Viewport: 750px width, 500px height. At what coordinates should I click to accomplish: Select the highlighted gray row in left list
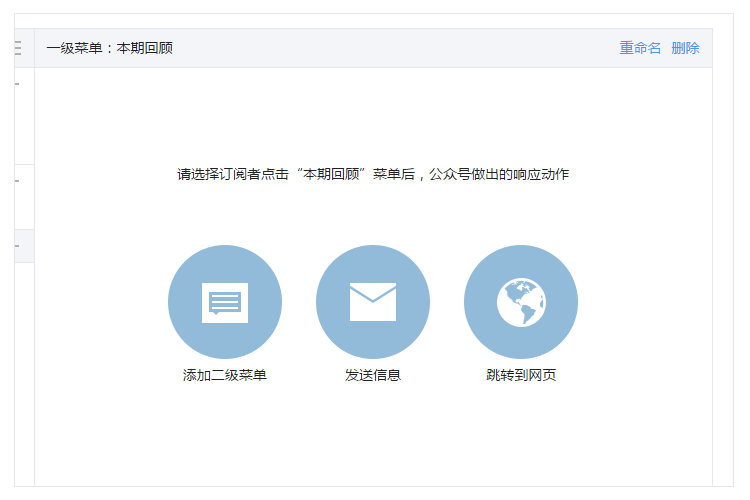click(24, 246)
